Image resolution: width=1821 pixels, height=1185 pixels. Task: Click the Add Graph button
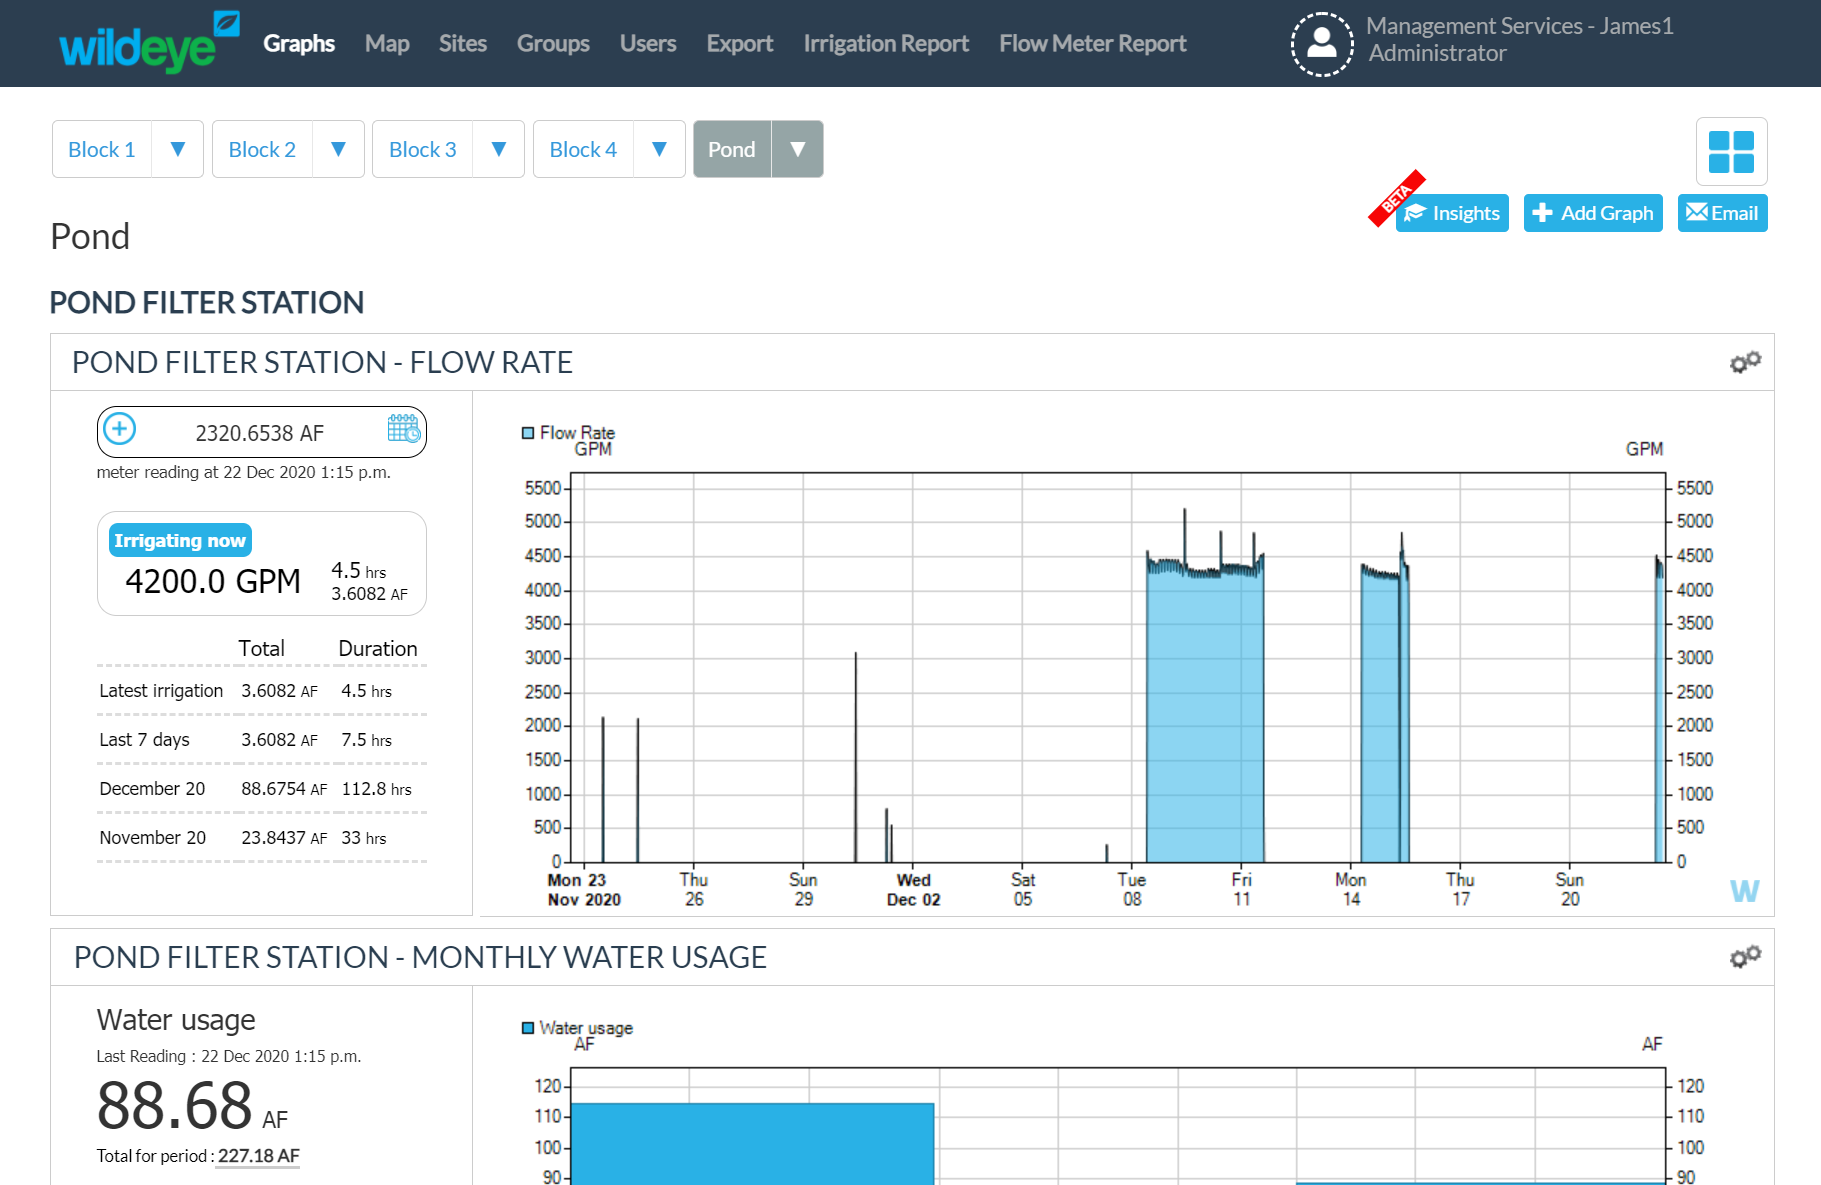1593,213
